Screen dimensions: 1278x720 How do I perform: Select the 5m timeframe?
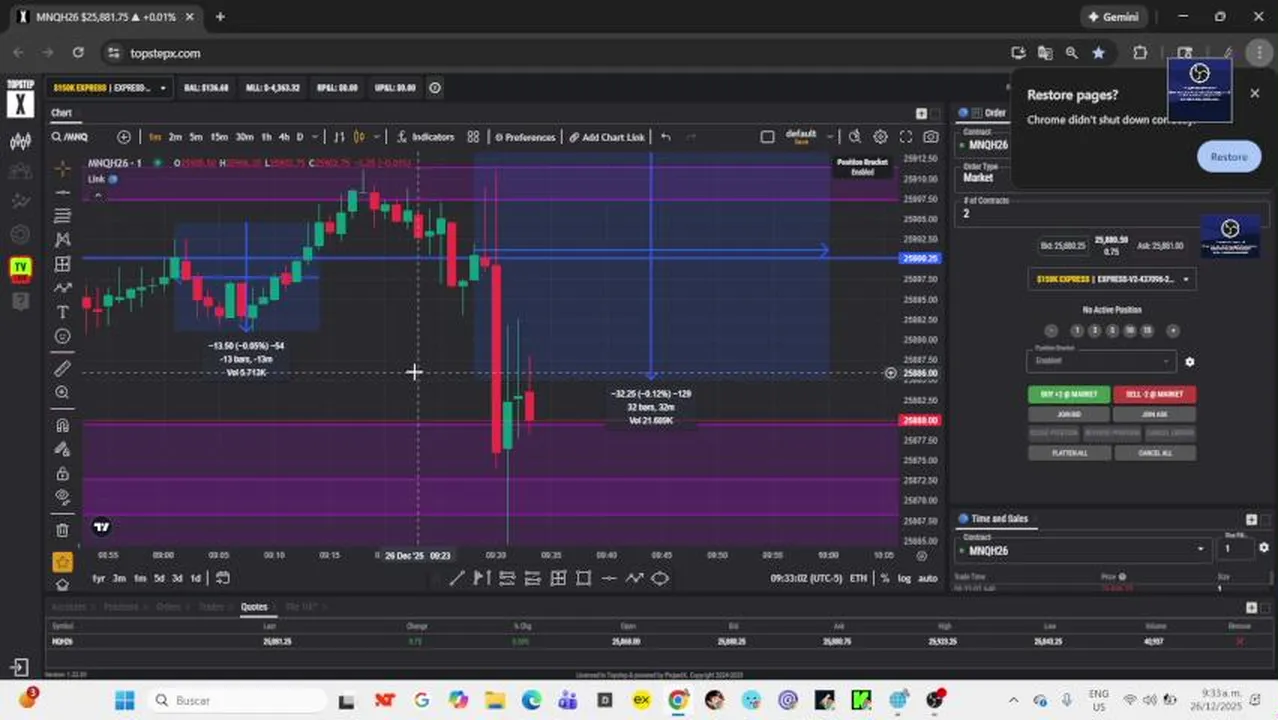coord(196,137)
